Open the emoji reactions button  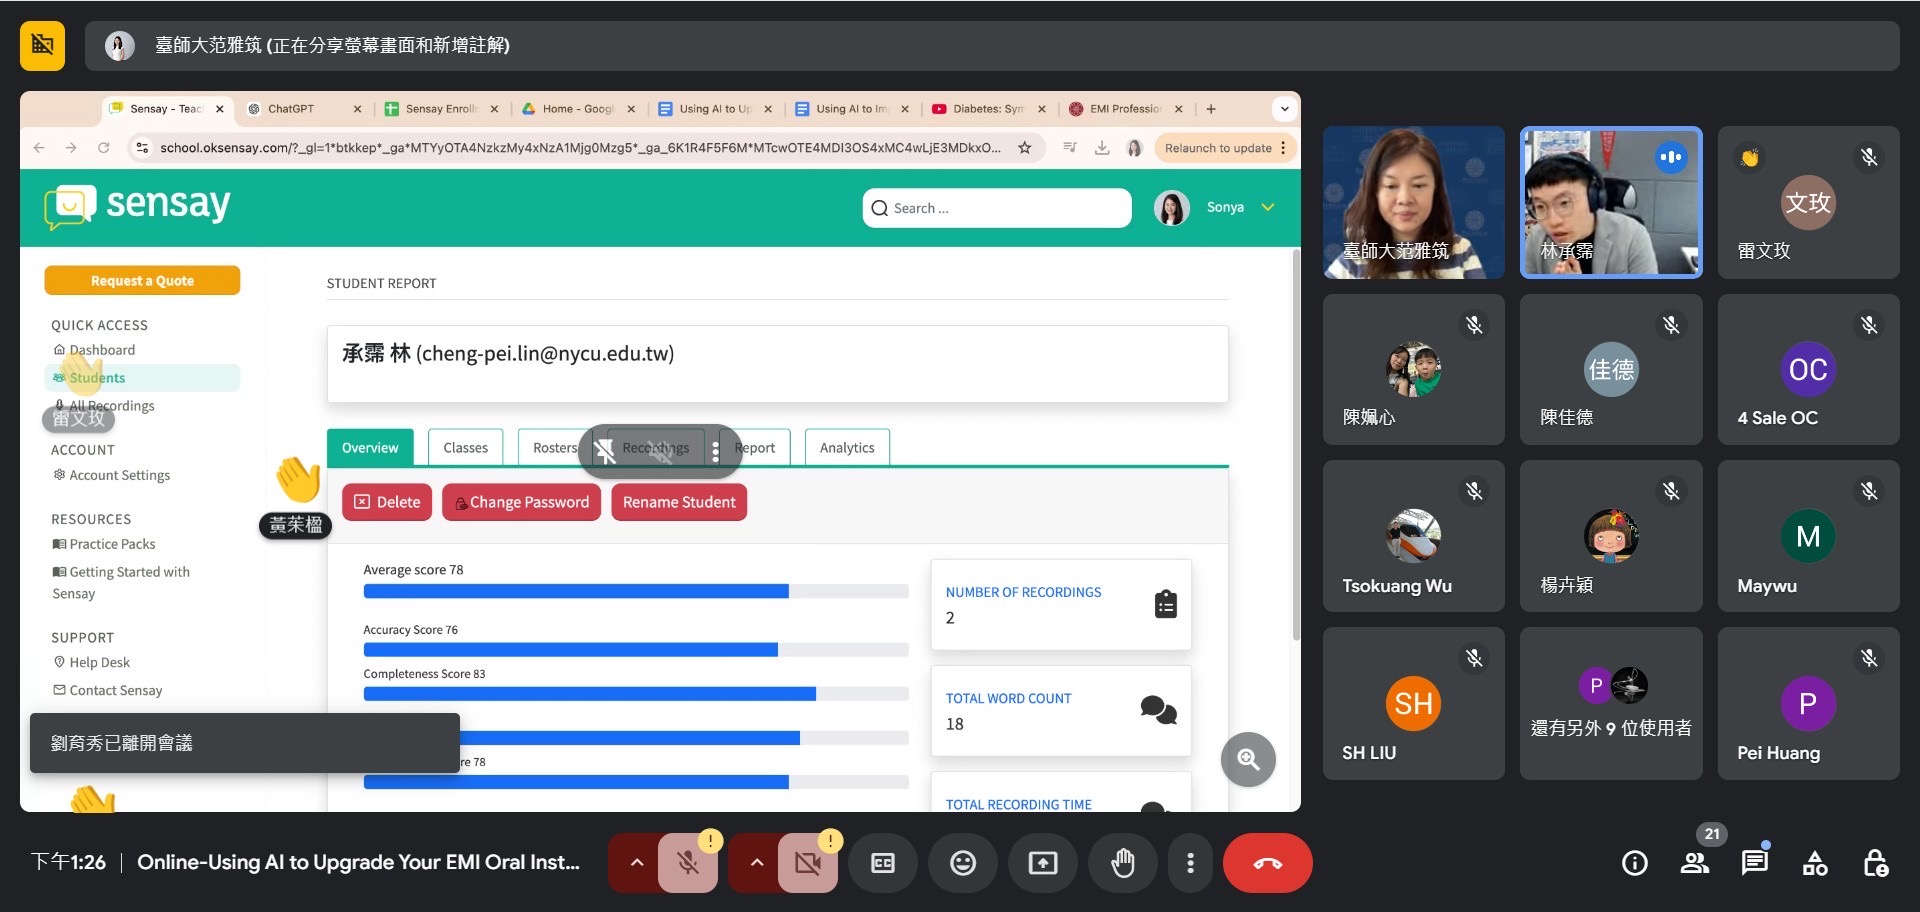pos(962,863)
